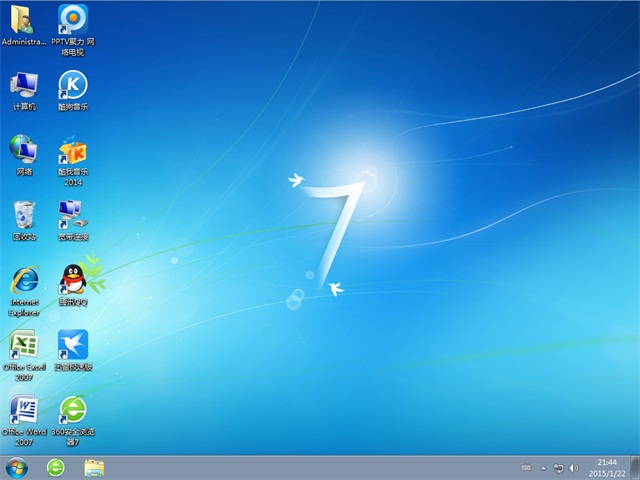The width and height of the screenshot is (640, 480).
Task: Launch Office Excel 2007 shortcut
Action: (23, 345)
